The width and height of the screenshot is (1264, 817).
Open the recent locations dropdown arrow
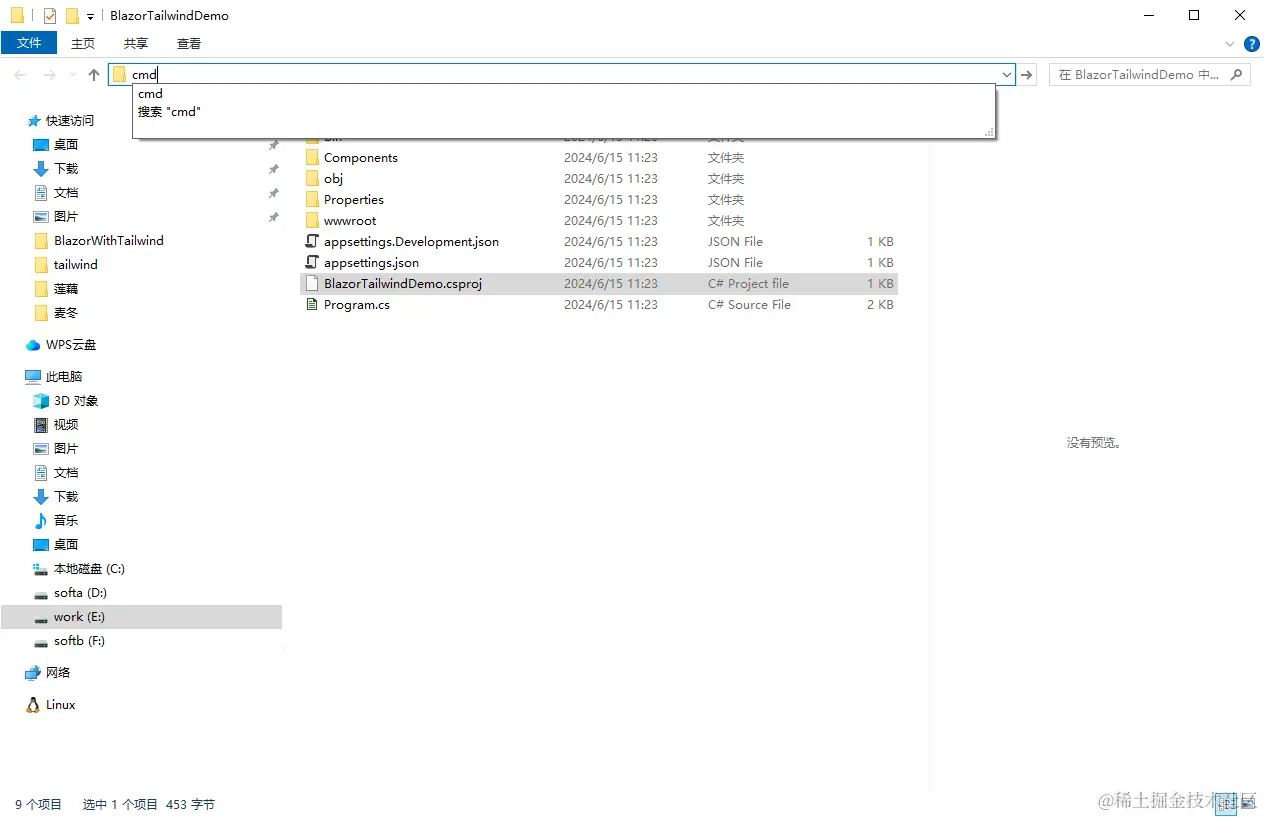point(73,75)
